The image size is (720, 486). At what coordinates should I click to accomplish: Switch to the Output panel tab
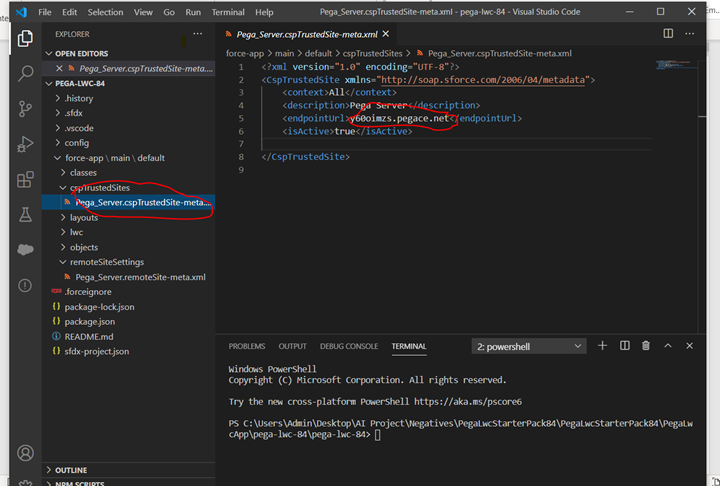pos(292,346)
